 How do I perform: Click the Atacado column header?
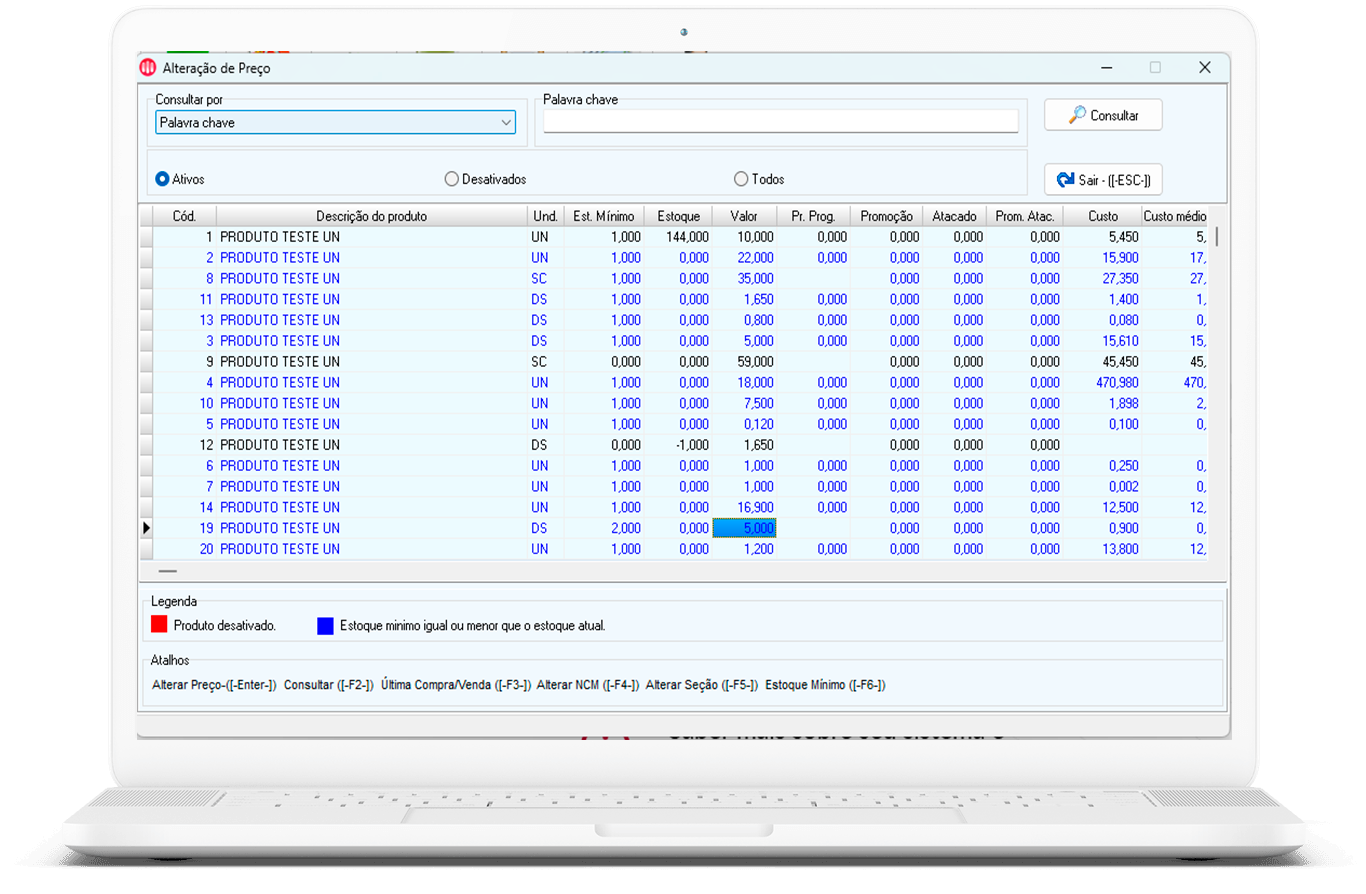(954, 216)
